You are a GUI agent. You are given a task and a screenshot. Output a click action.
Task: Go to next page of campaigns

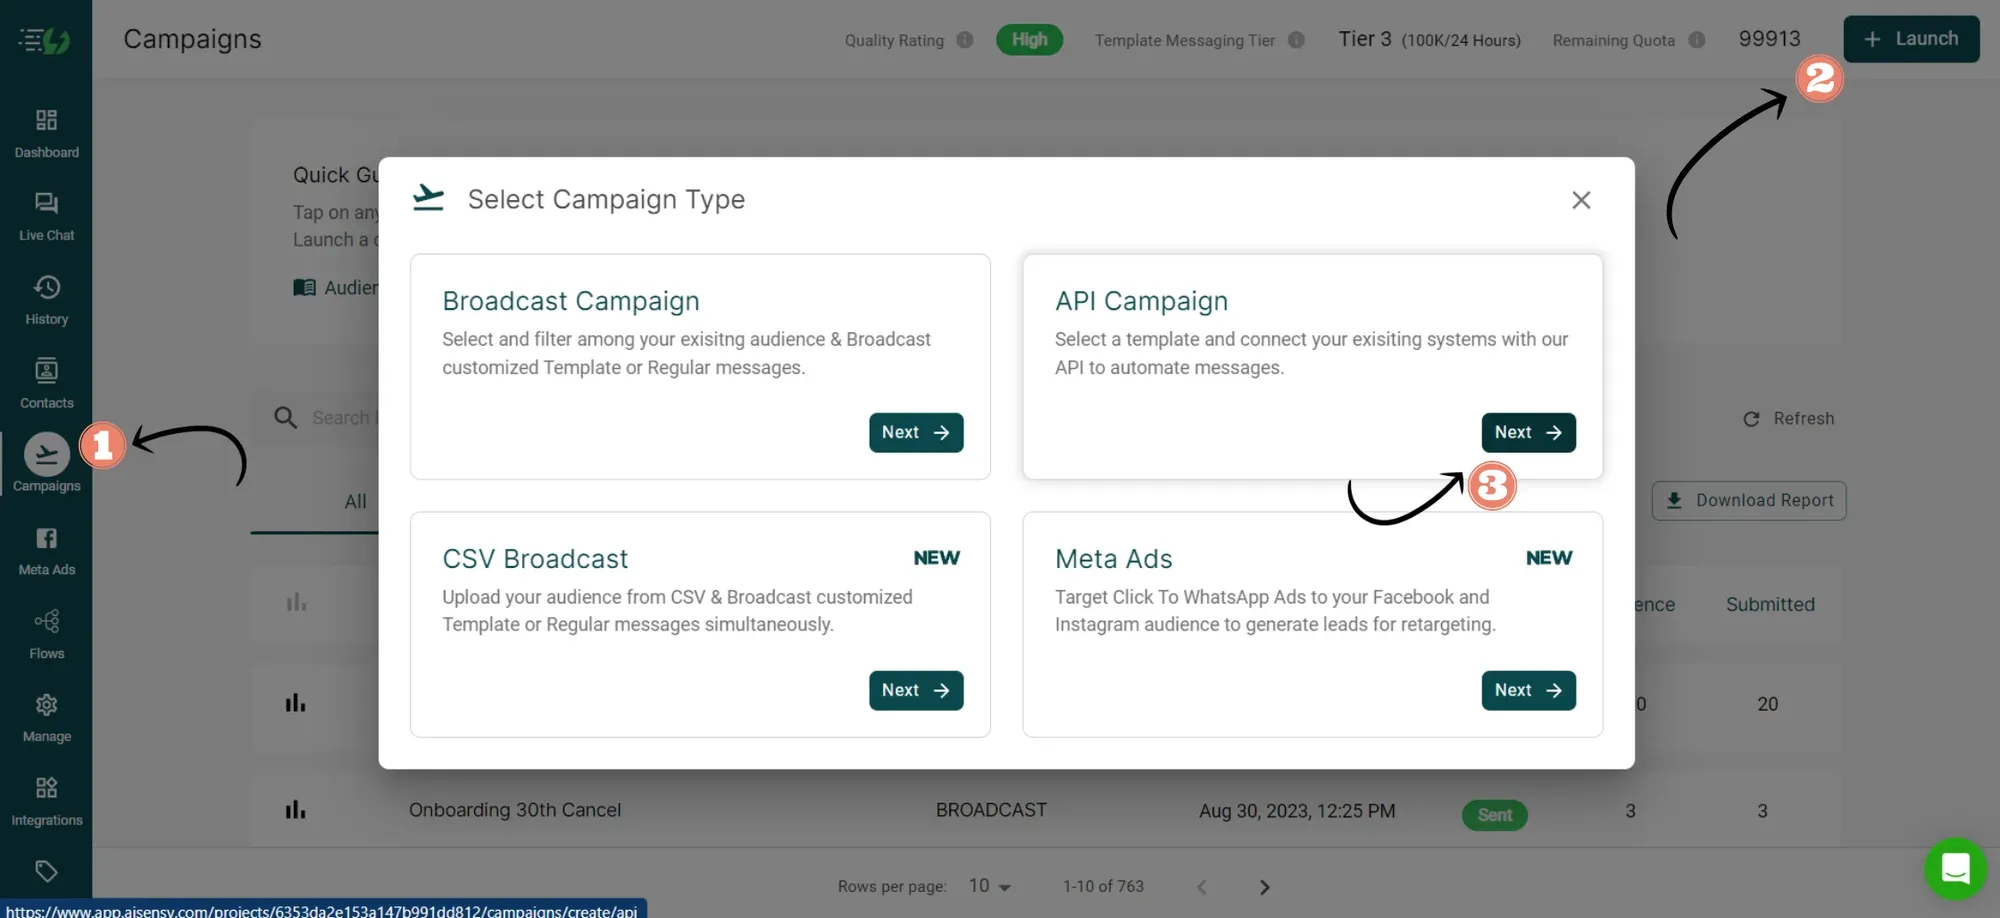(x=1264, y=887)
